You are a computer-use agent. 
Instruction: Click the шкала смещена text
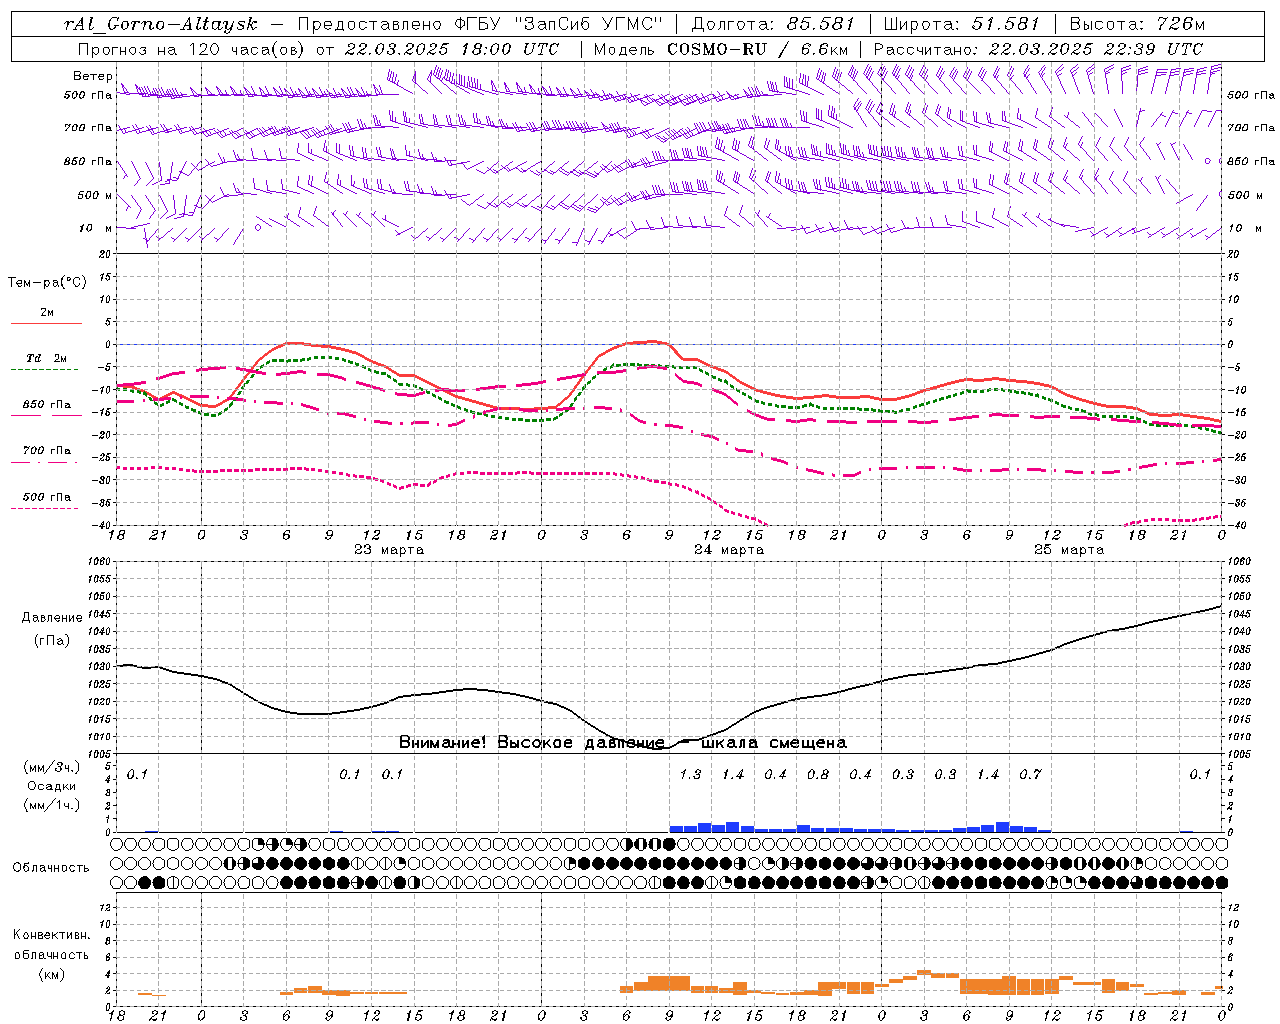[774, 743]
